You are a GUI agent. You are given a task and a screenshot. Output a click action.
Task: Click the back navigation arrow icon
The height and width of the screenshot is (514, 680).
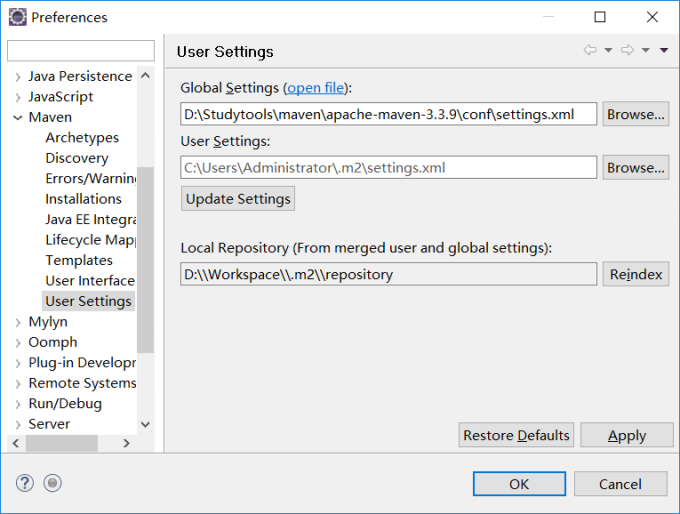point(590,51)
